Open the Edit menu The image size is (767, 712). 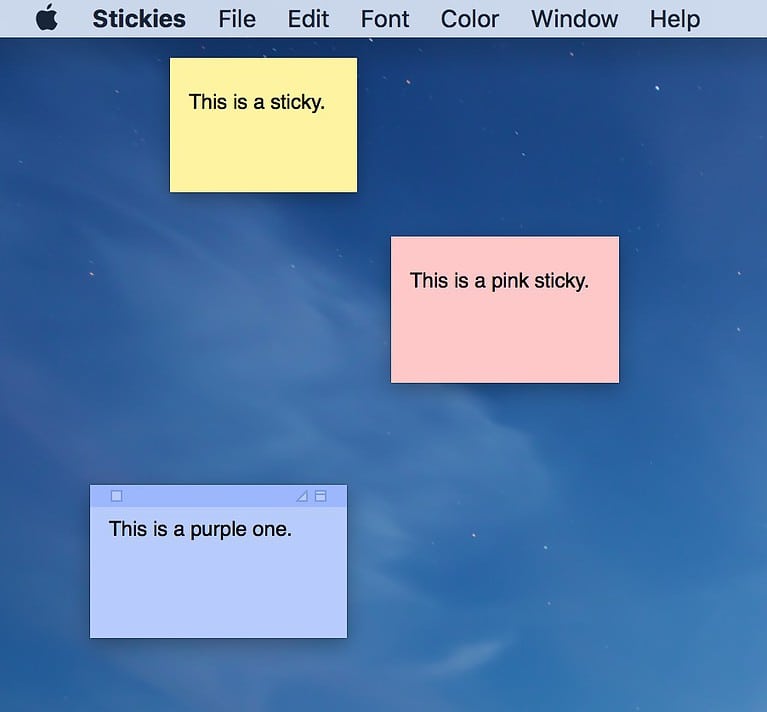coord(307,19)
